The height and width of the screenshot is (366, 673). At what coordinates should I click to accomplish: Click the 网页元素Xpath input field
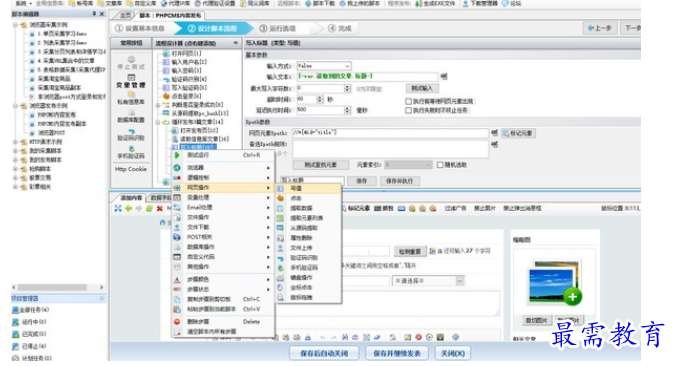coord(390,133)
